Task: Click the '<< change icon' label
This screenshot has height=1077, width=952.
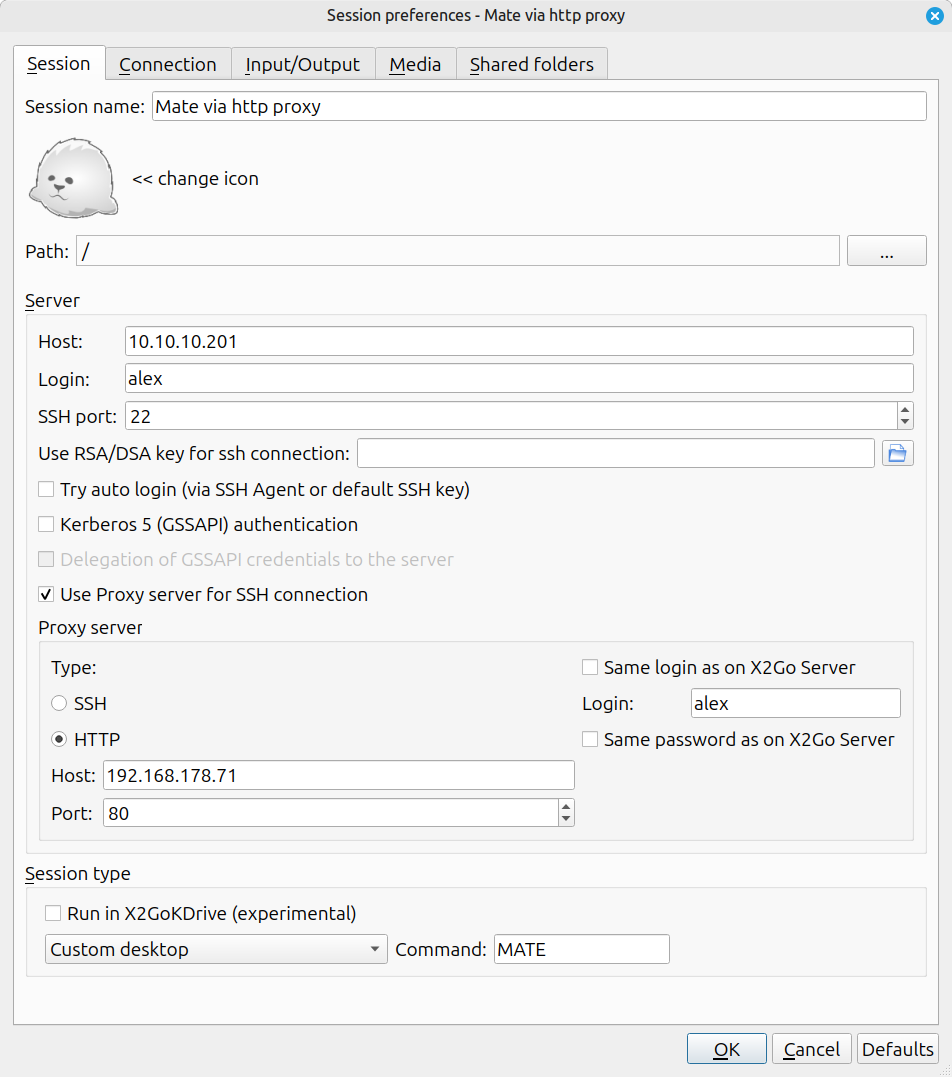Action: click(196, 179)
